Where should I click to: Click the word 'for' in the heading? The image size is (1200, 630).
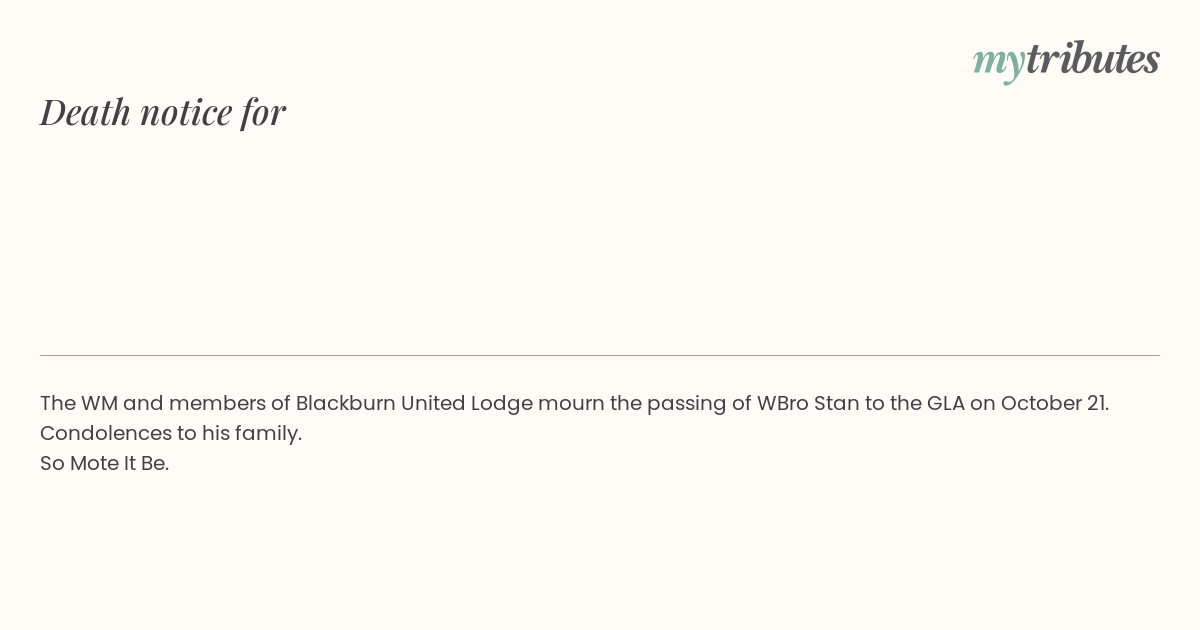tap(263, 112)
